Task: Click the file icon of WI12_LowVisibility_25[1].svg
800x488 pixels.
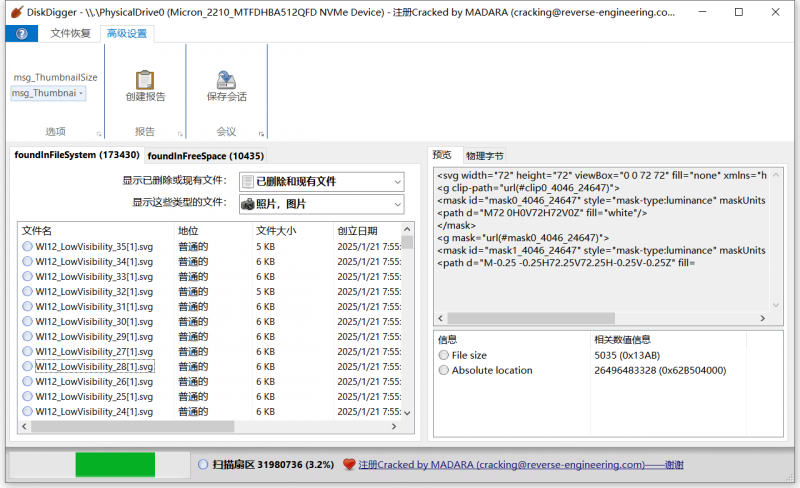Action: click(28, 397)
